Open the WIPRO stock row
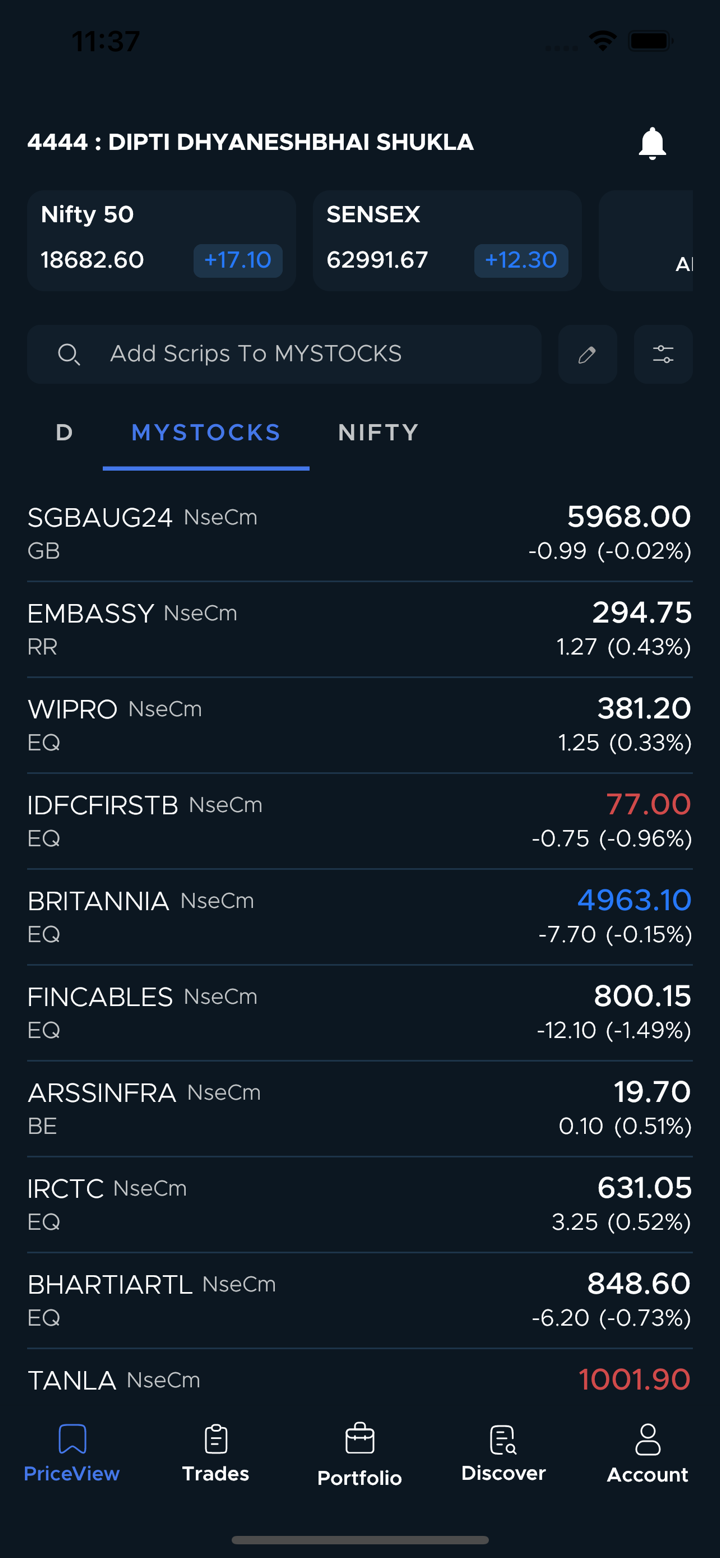 (359, 725)
